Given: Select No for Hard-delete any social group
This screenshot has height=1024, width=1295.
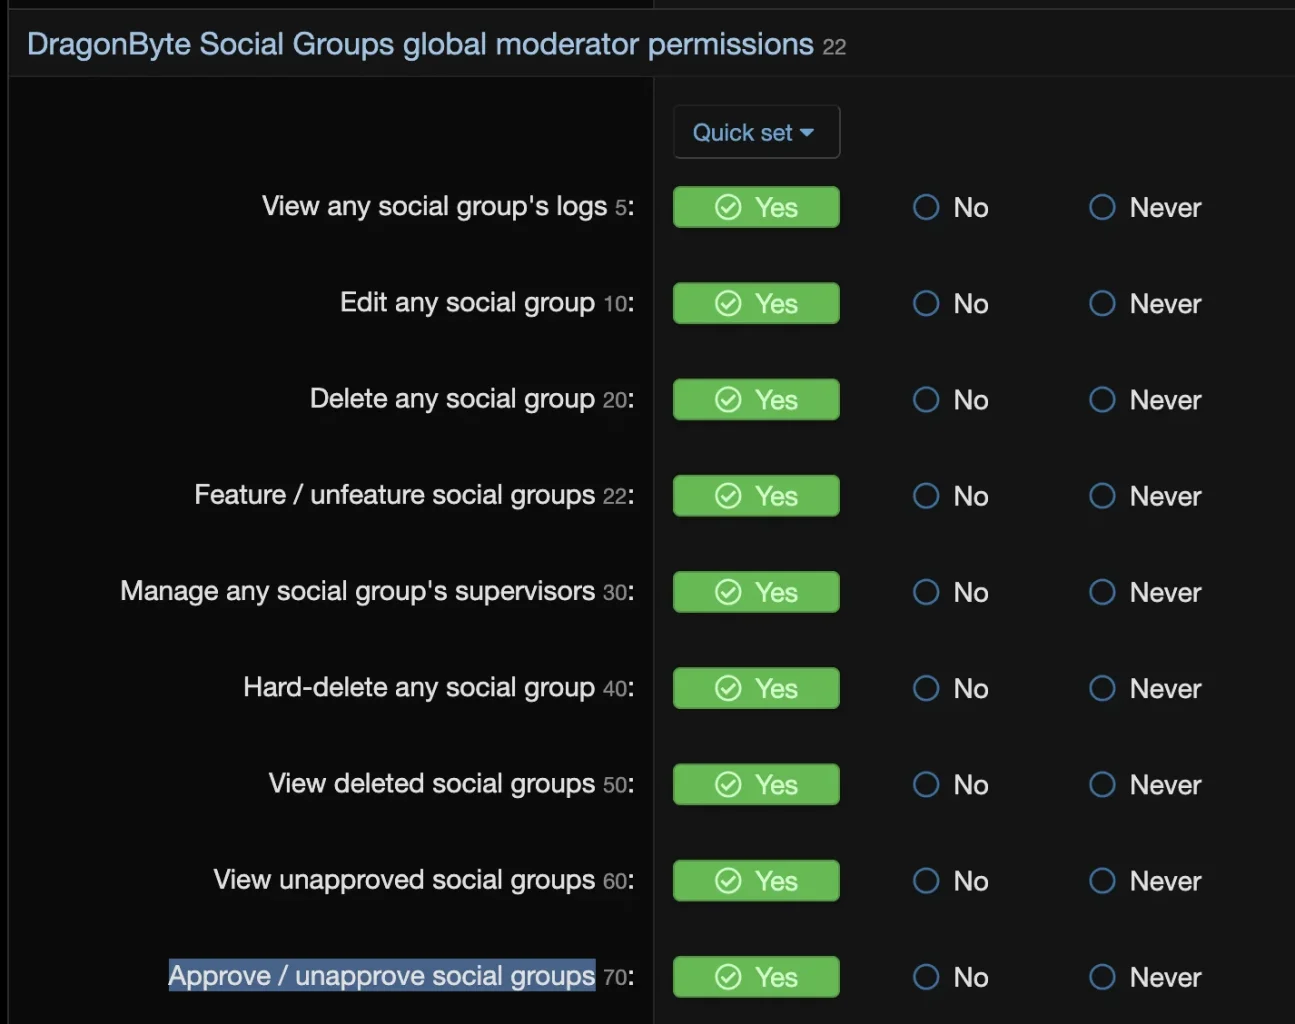Looking at the screenshot, I should click(x=951, y=688).
